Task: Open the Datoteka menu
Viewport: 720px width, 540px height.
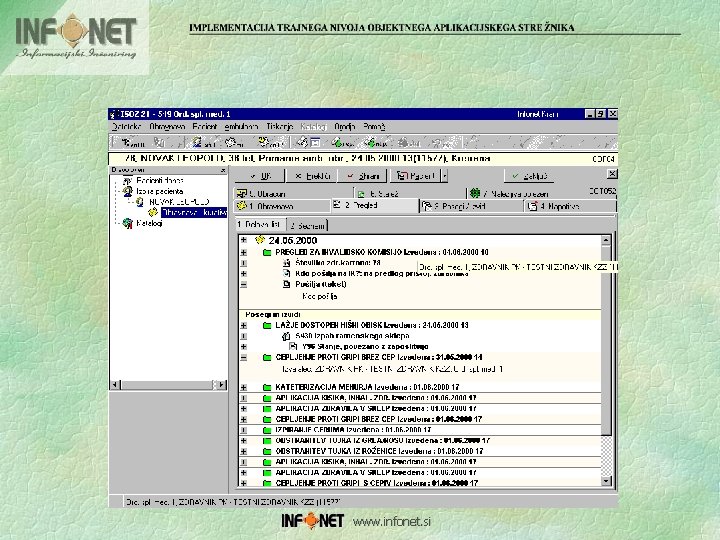Action: pos(126,127)
